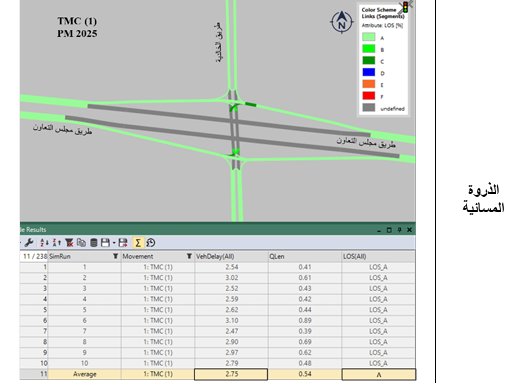Click the save-with-red-arrow export icon

pyautogui.click(x=123, y=243)
